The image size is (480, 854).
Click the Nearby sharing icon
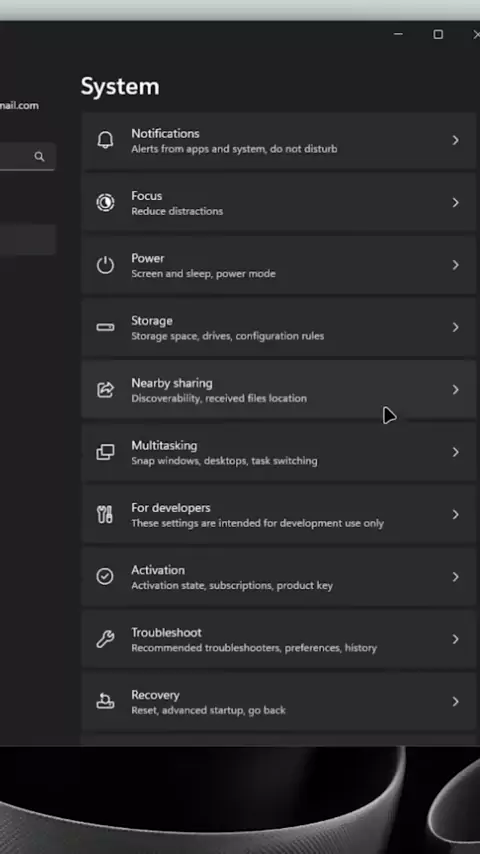click(x=105, y=390)
